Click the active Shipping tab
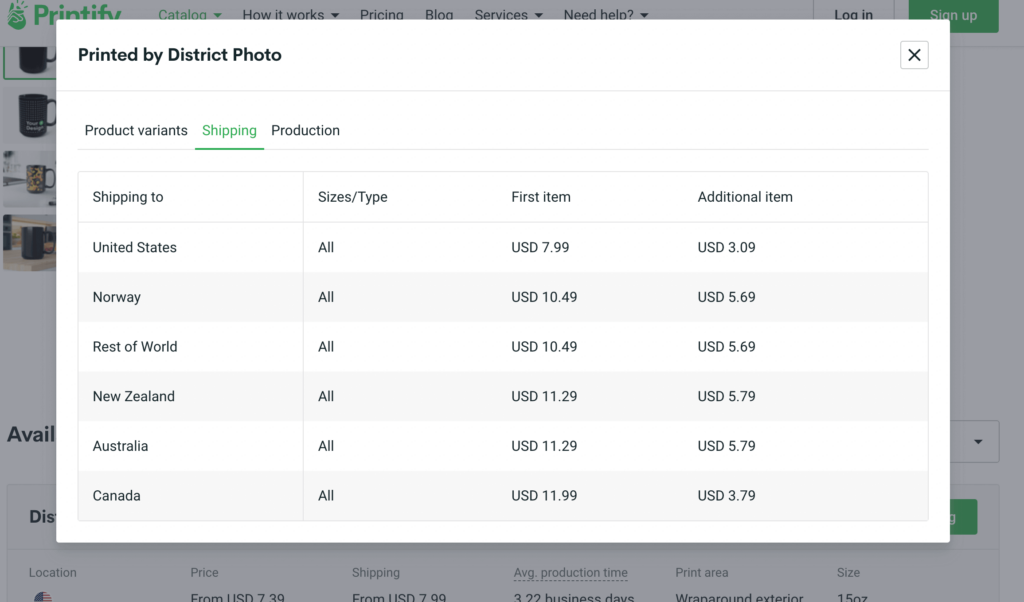 click(229, 130)
